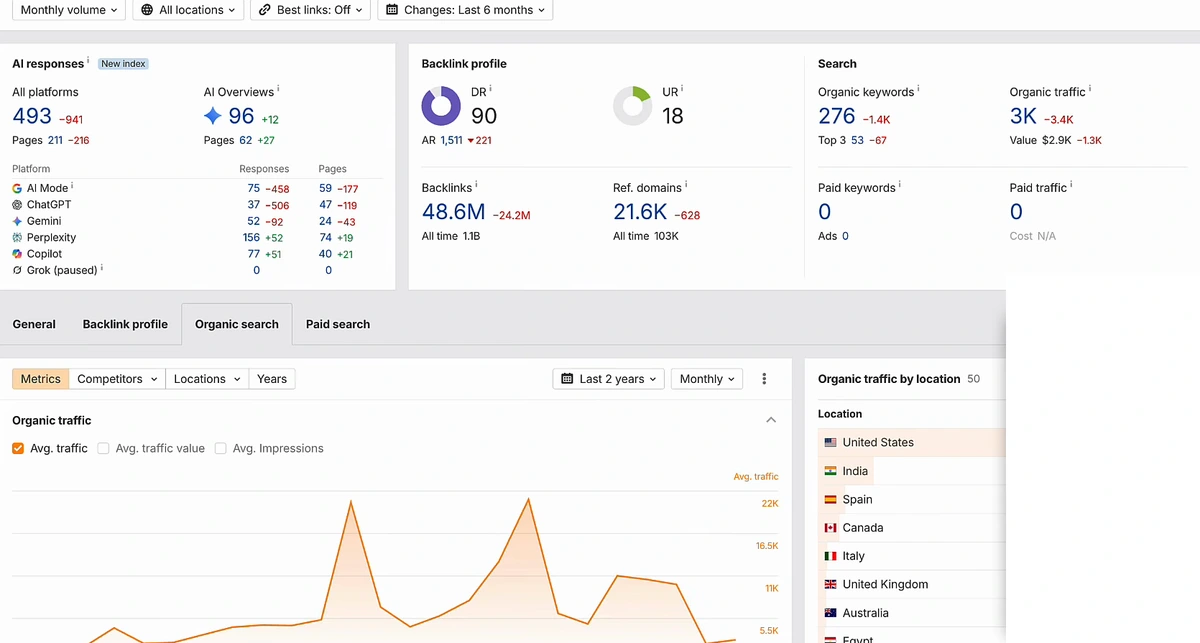Click the Perplexity platform icon
The height and width of the screenshot is (643, 1200).
pos(17,238)
